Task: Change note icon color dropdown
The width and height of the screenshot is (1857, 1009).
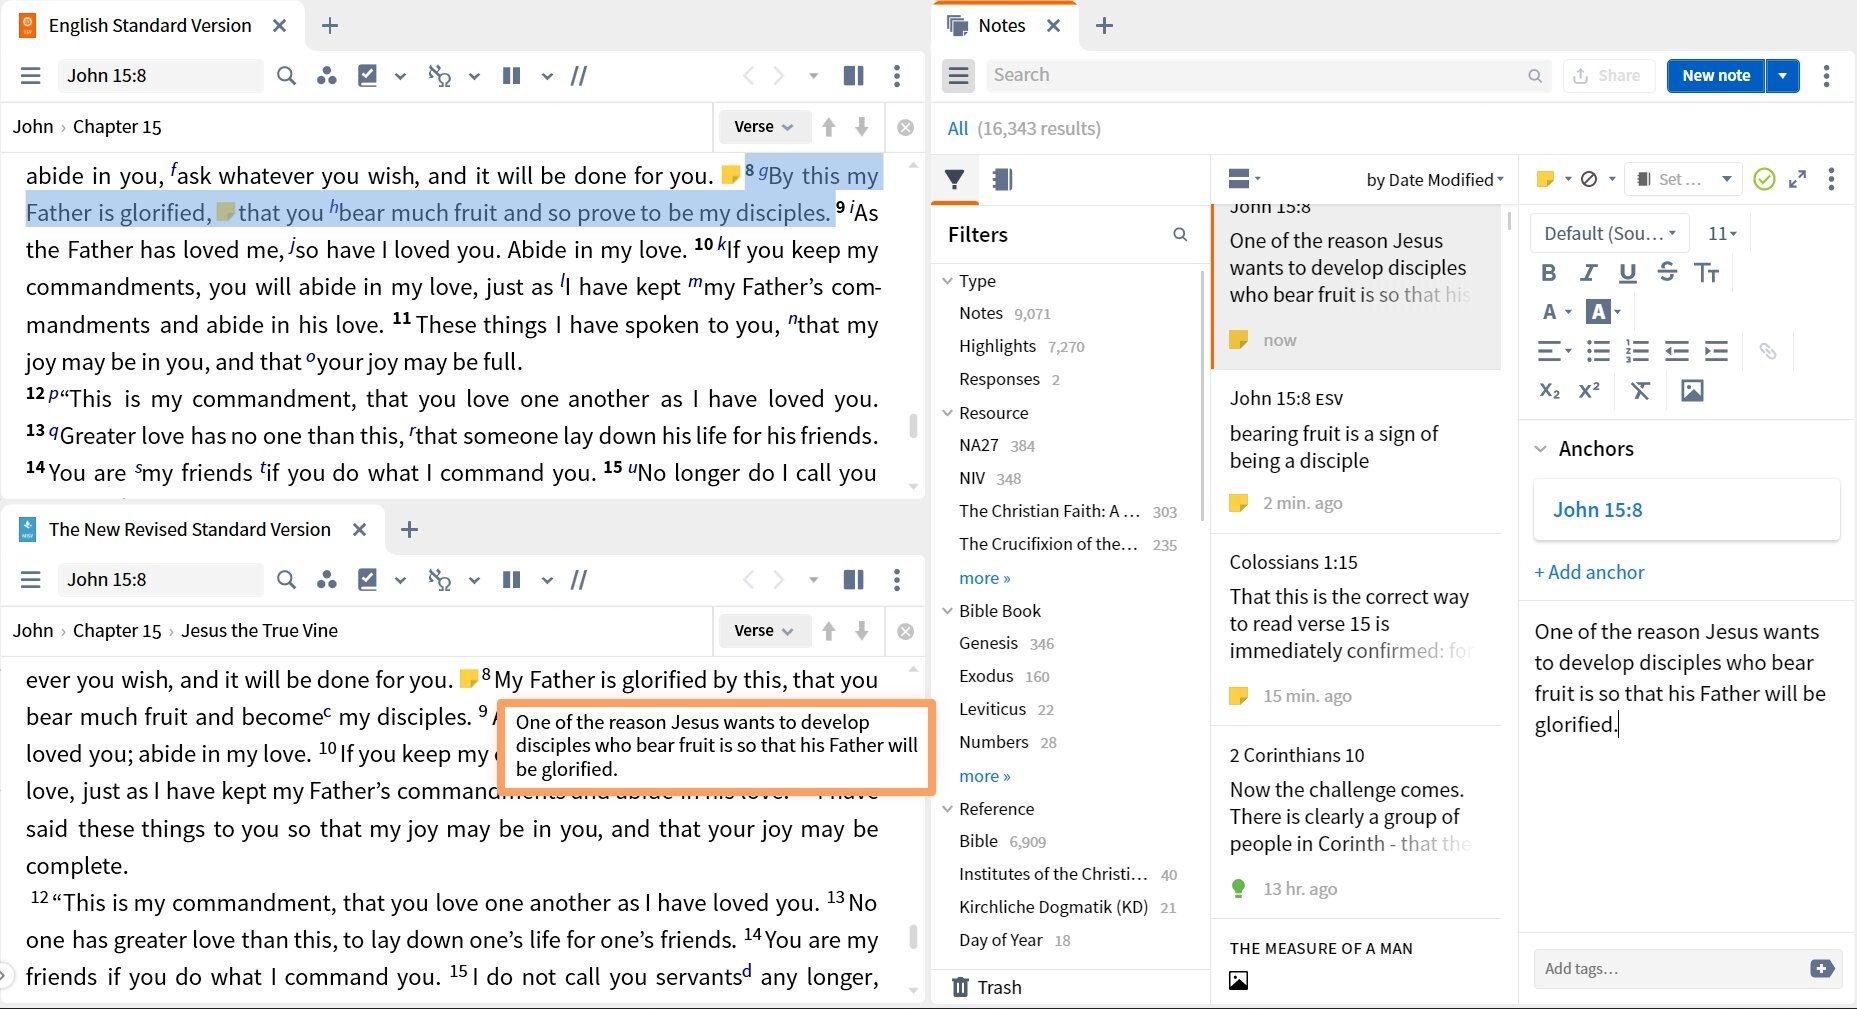Action: coord(1553,180)
